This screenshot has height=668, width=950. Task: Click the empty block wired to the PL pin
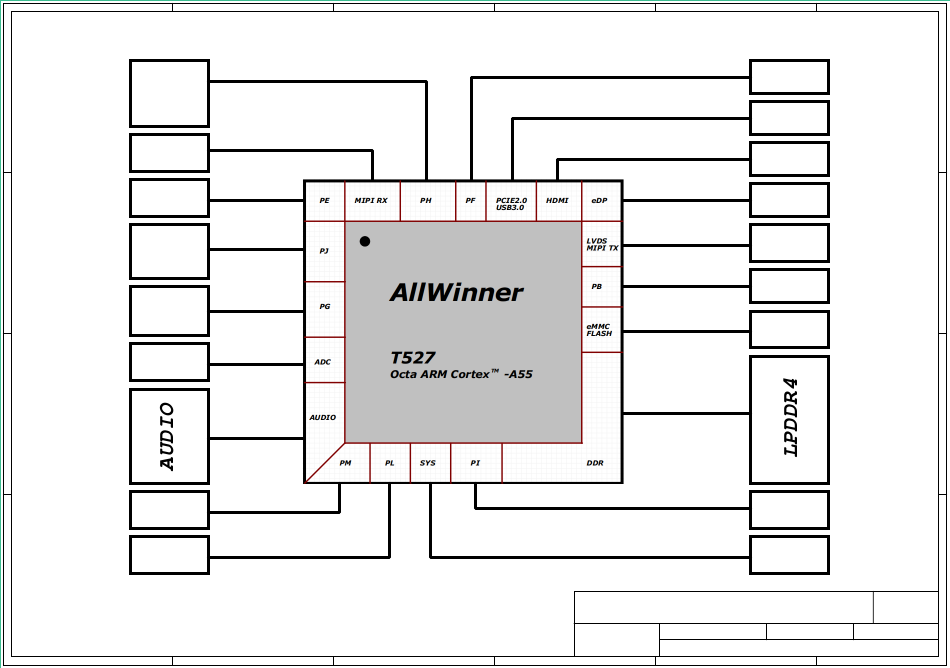[x=170, y=555]
